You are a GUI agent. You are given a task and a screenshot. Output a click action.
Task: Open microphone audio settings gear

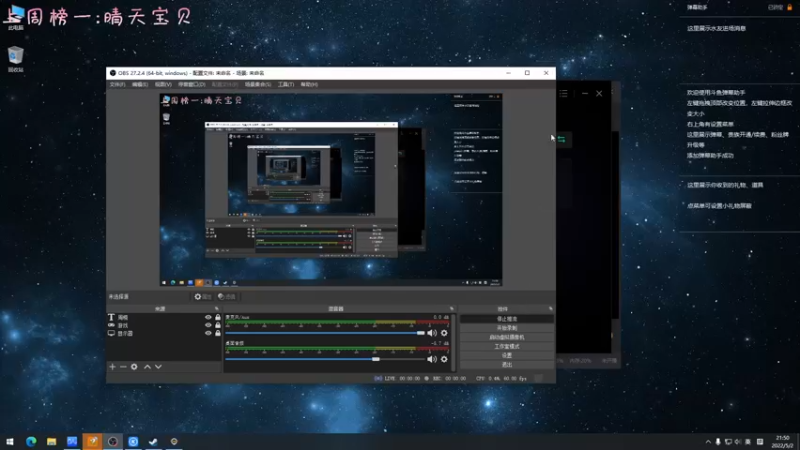point(444,333)
